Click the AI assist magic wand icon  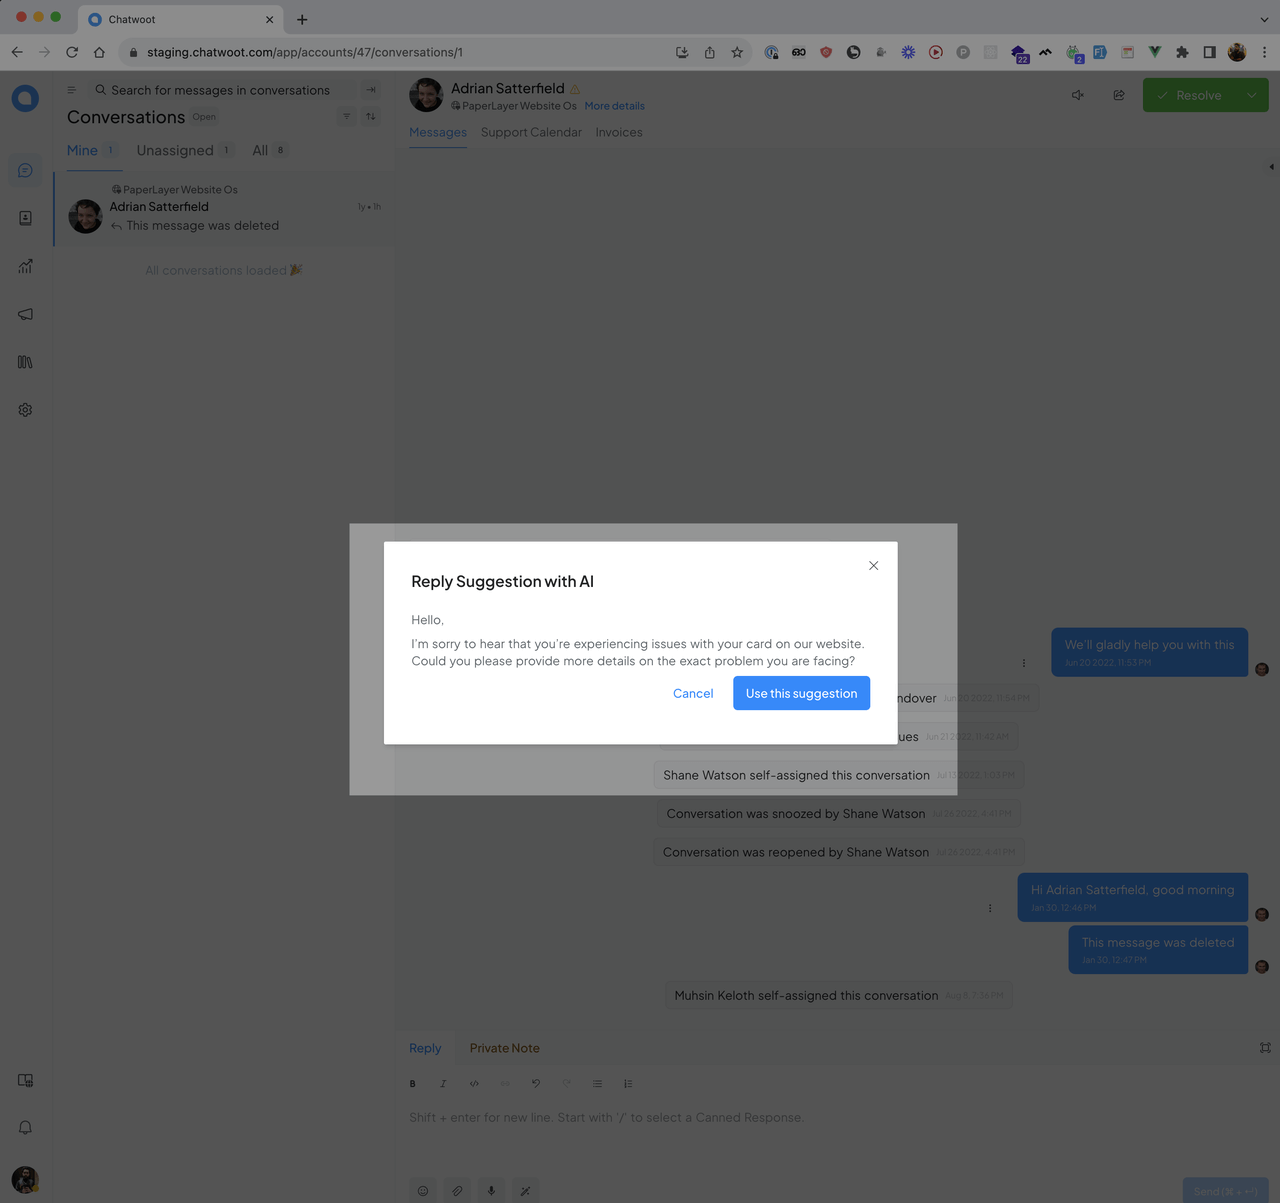tap(525, 1190)
